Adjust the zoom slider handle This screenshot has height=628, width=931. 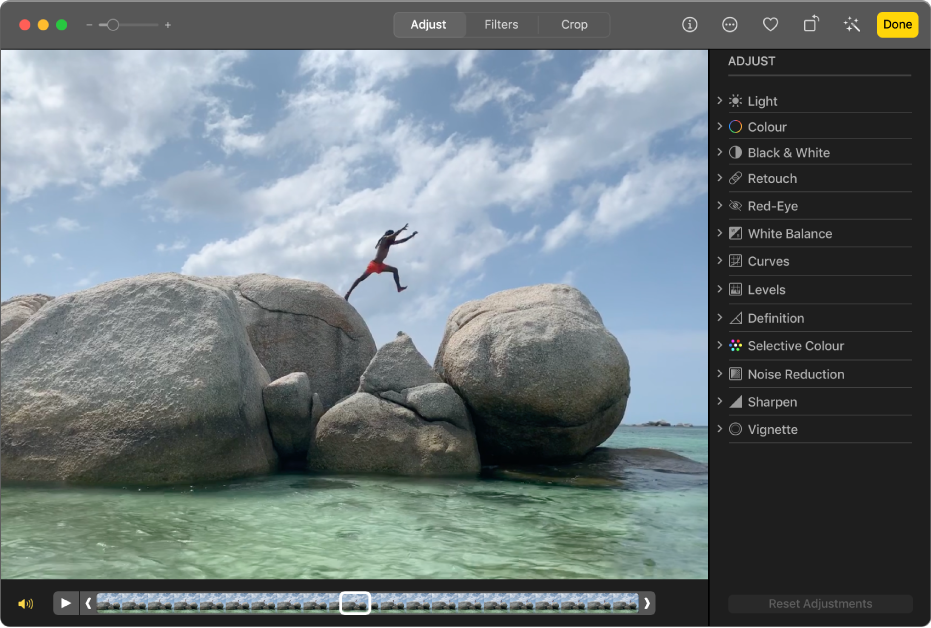pos(113,24)
